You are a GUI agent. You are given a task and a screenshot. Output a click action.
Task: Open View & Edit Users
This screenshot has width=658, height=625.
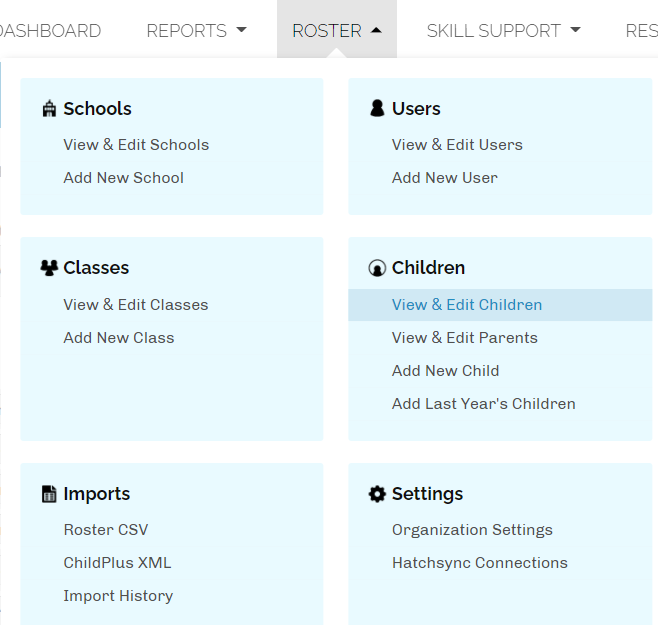pyautogui.click(x=457, y=145)
